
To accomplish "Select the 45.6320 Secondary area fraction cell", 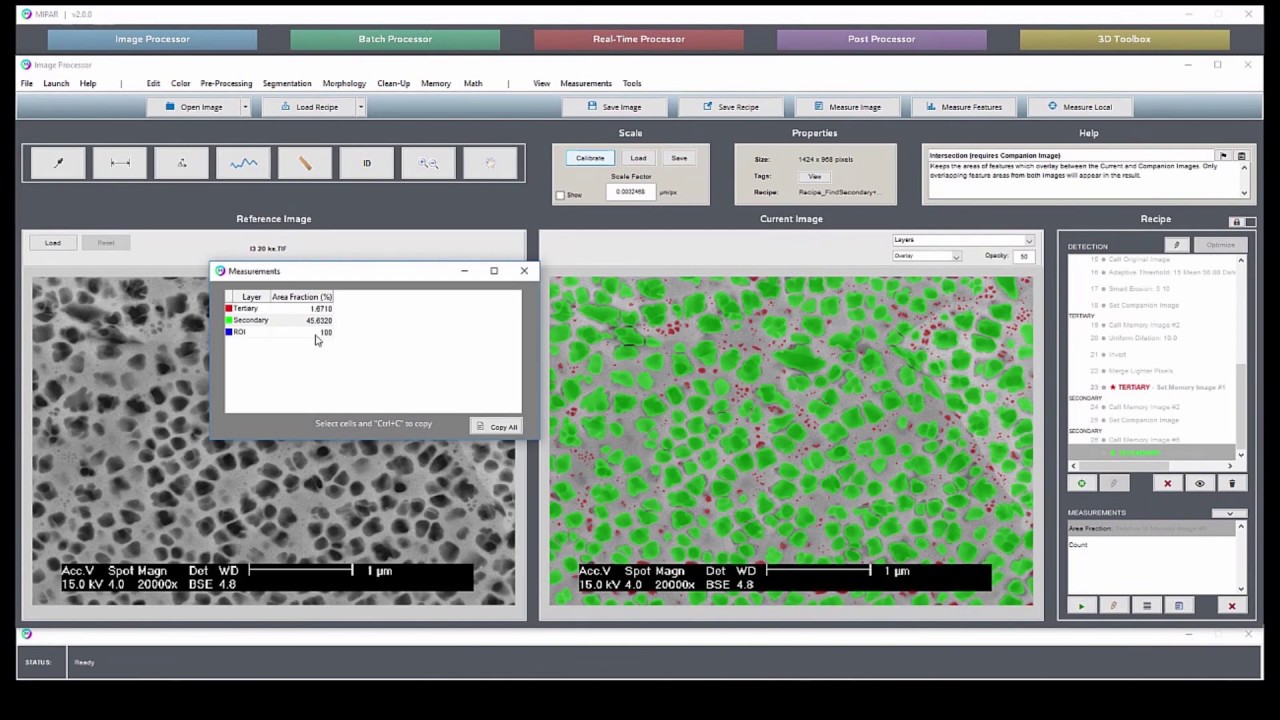I will pyautogui.click(x=302, y=320).
